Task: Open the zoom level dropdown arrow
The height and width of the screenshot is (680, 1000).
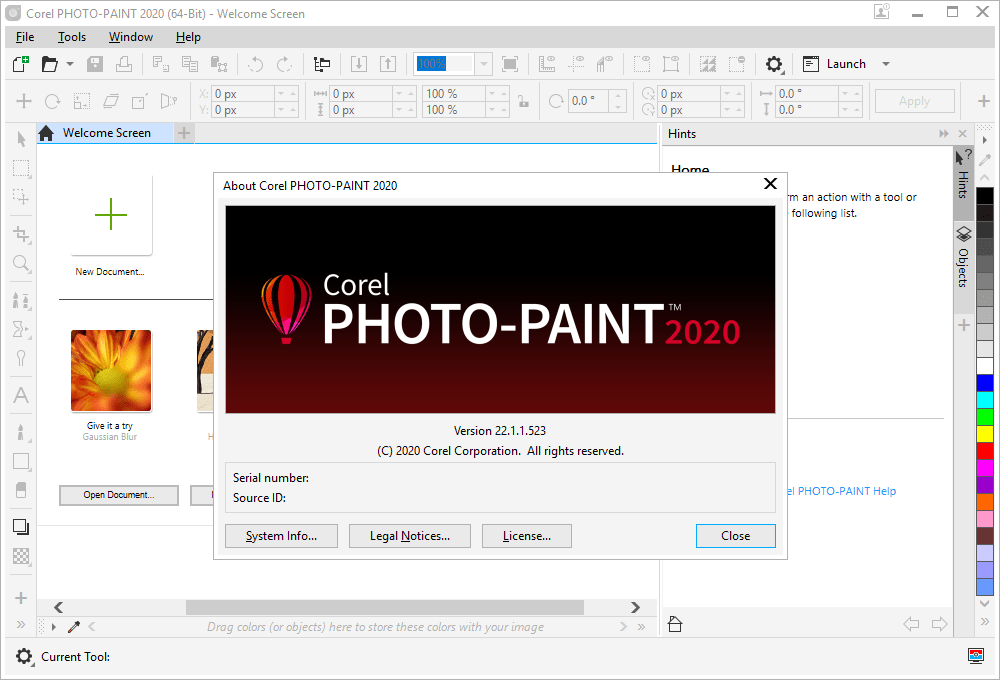Action: tap(484, 64)
